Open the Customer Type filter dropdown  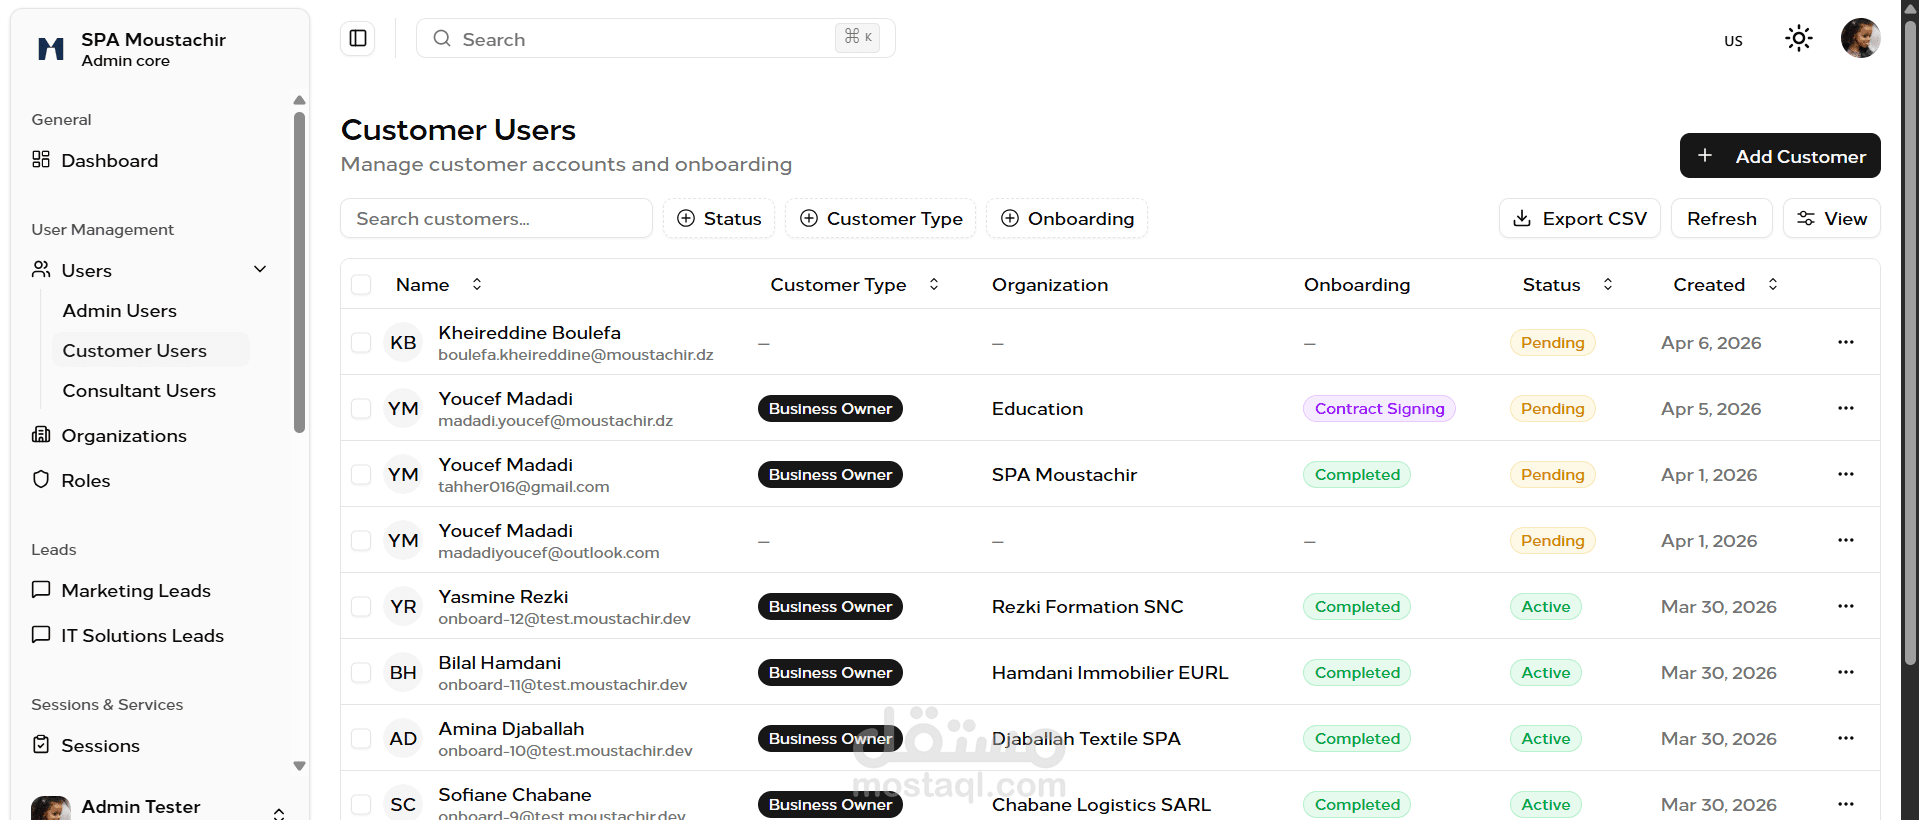[x=880, y=219]
